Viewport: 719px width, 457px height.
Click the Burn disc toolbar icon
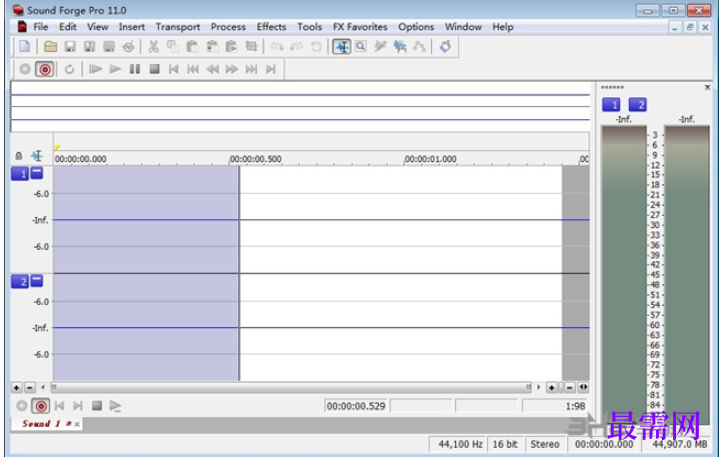point(129,46)
